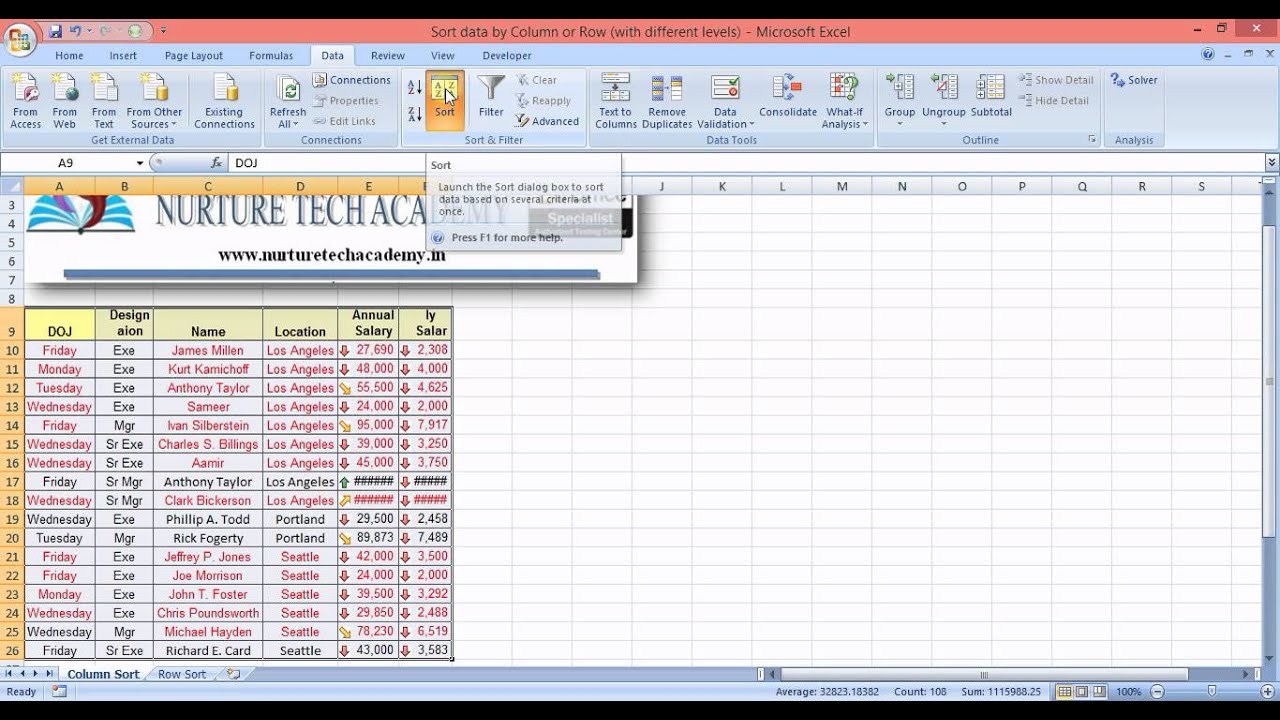Click the DOJ header cell
Screen dimensions: 1280x720
[x=60, y=323]
